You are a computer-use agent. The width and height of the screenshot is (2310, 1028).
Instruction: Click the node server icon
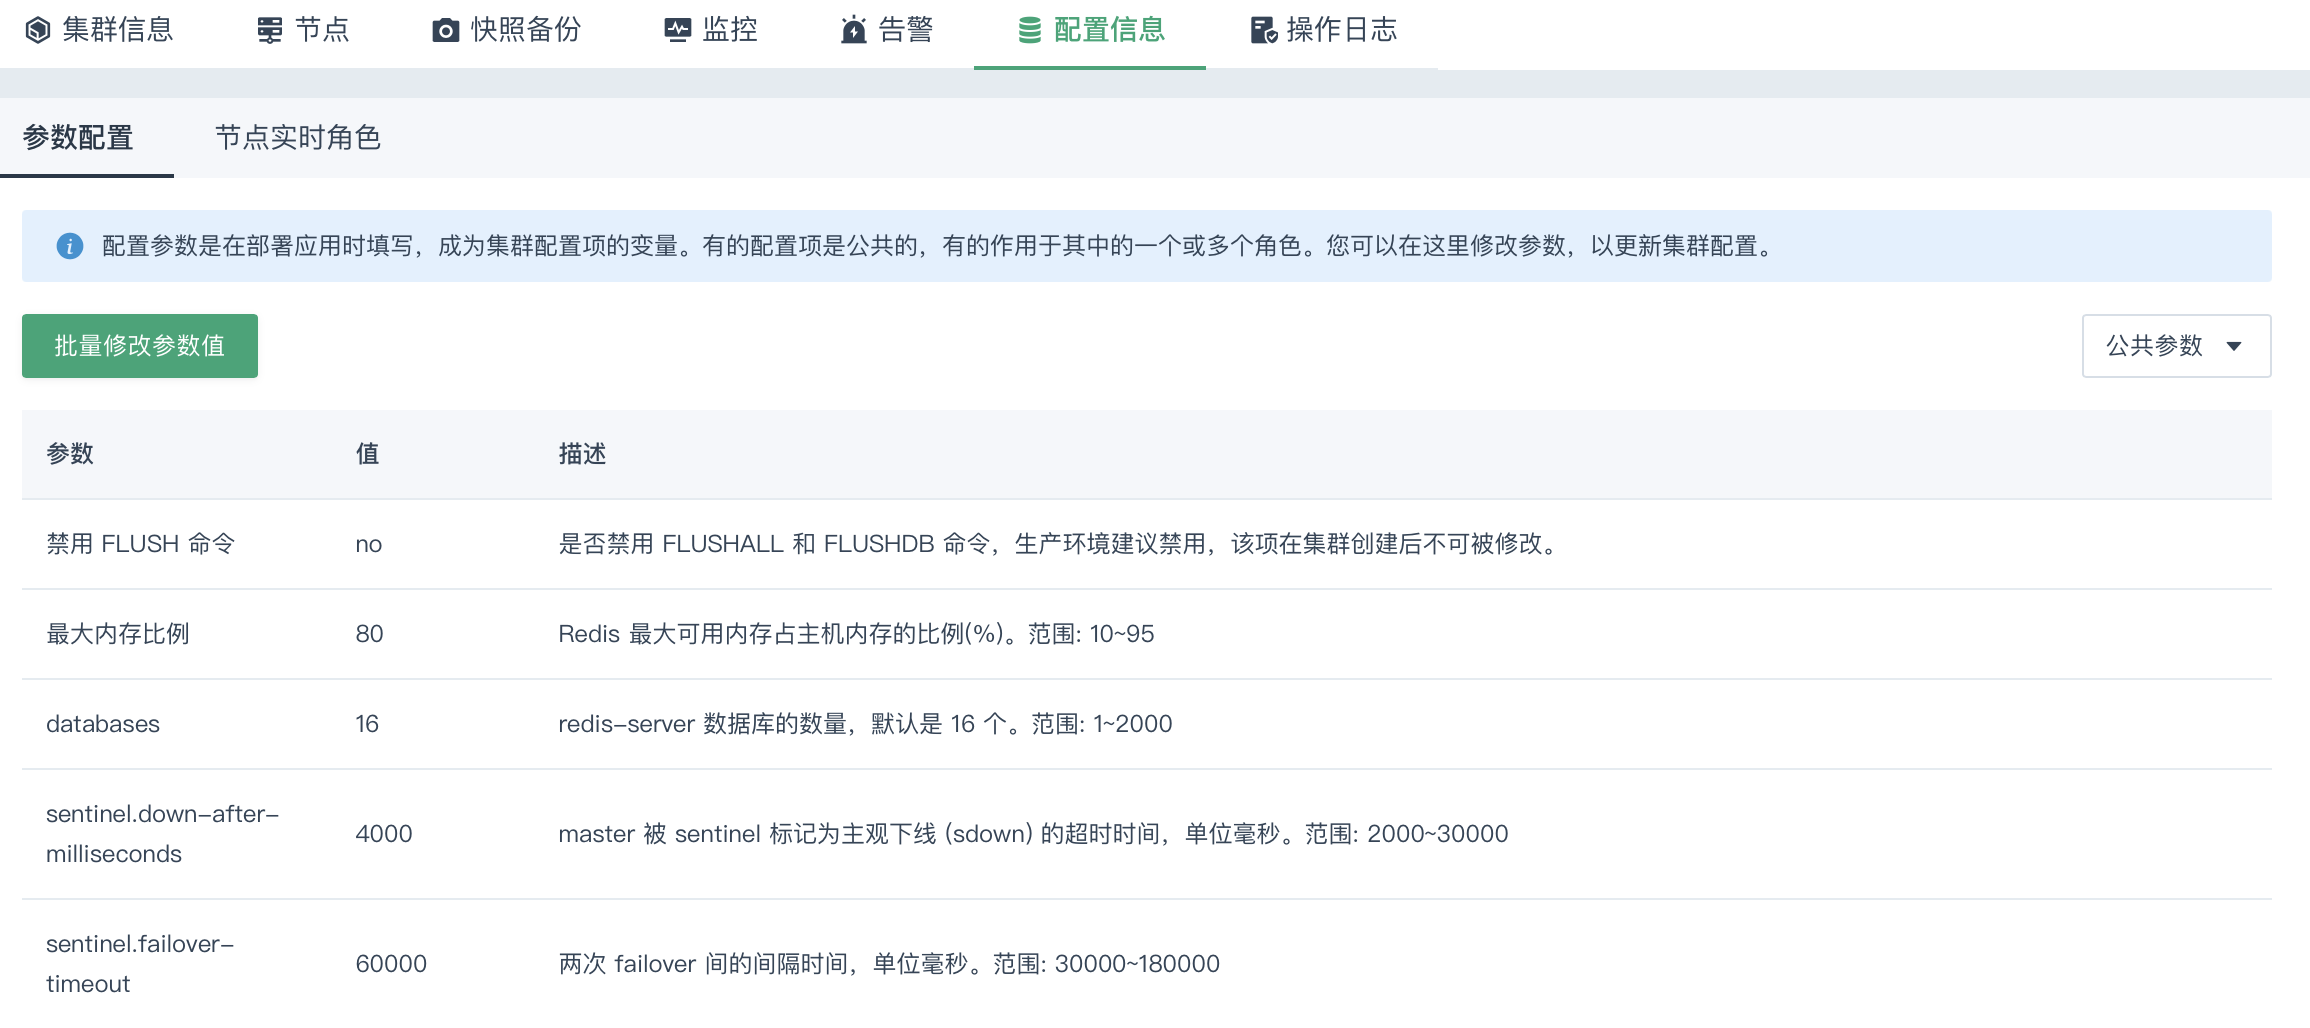[270, 31]
